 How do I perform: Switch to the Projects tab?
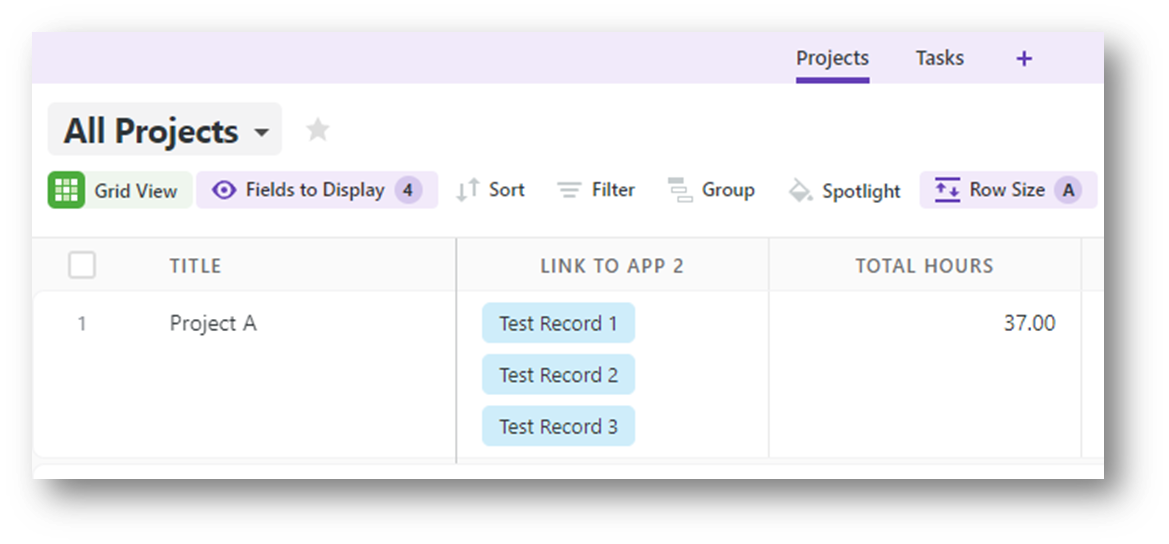[832, 58]
